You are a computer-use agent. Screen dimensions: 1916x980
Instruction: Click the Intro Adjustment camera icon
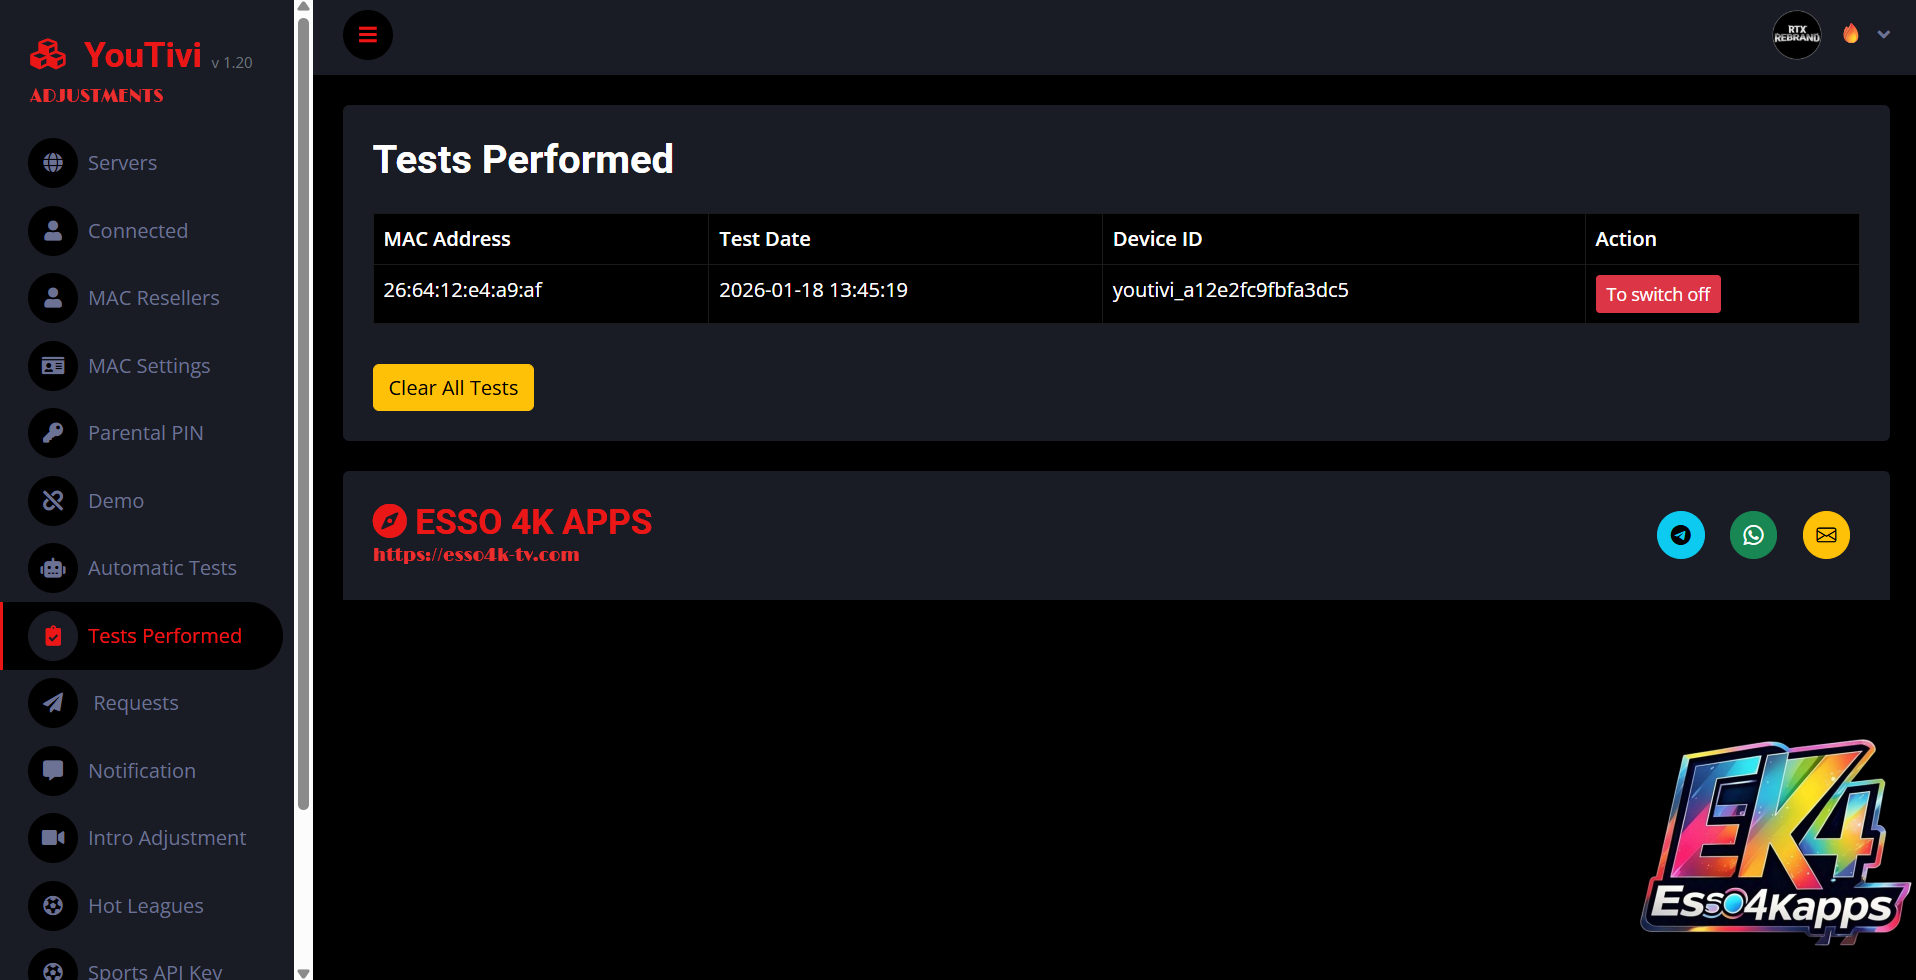[x=53, y=838]
